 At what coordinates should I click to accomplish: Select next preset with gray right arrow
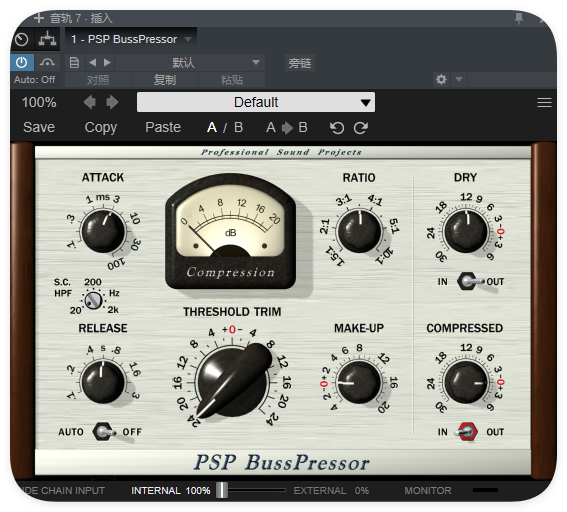pos(112,102)
